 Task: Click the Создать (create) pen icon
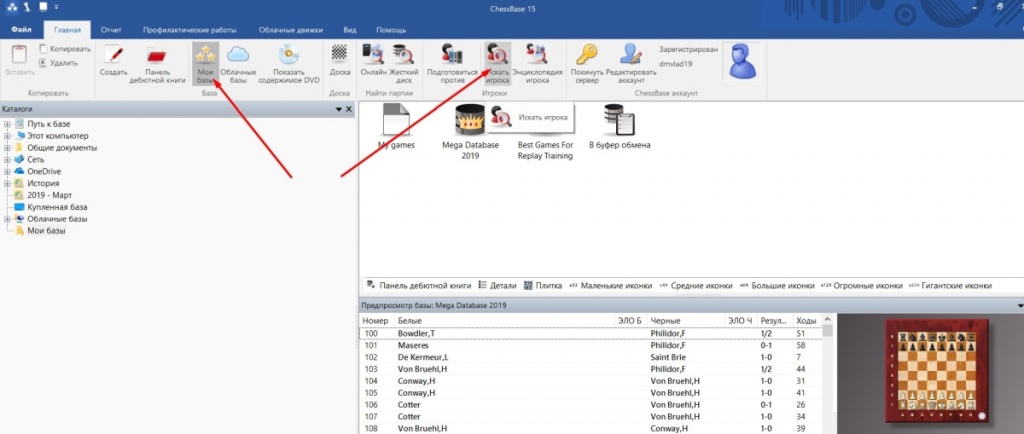pyautogui.click(x=114, y=55)
